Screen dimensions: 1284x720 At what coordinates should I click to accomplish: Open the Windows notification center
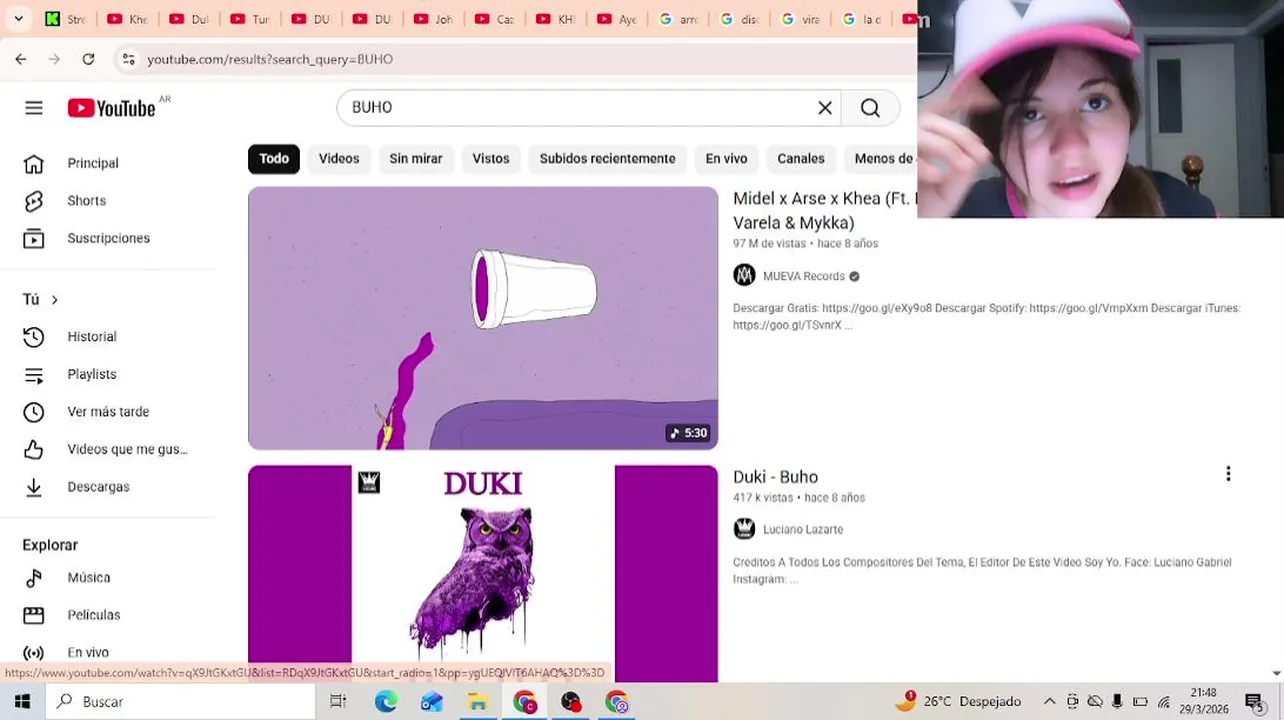click(1254, 702)
